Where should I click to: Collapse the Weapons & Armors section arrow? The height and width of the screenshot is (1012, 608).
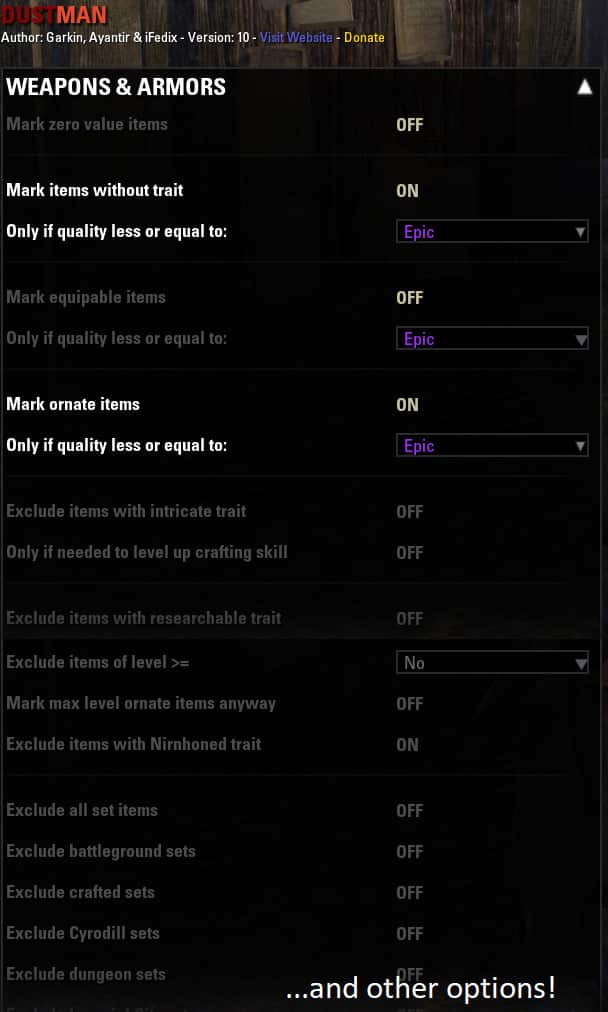pos(584,87)
